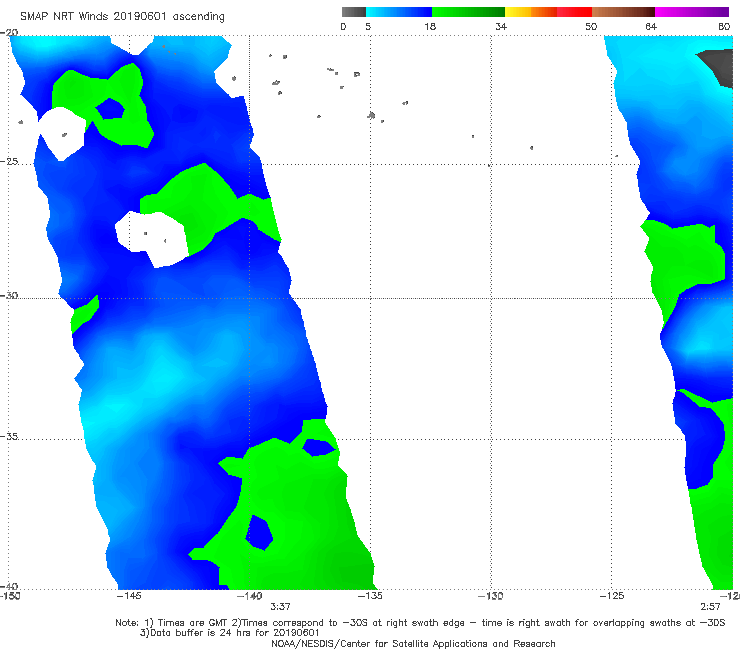This screenshot has width=740, height=650.
Task: Click the longitude label '-145' on the bottom axis
Action: (129, 596)
